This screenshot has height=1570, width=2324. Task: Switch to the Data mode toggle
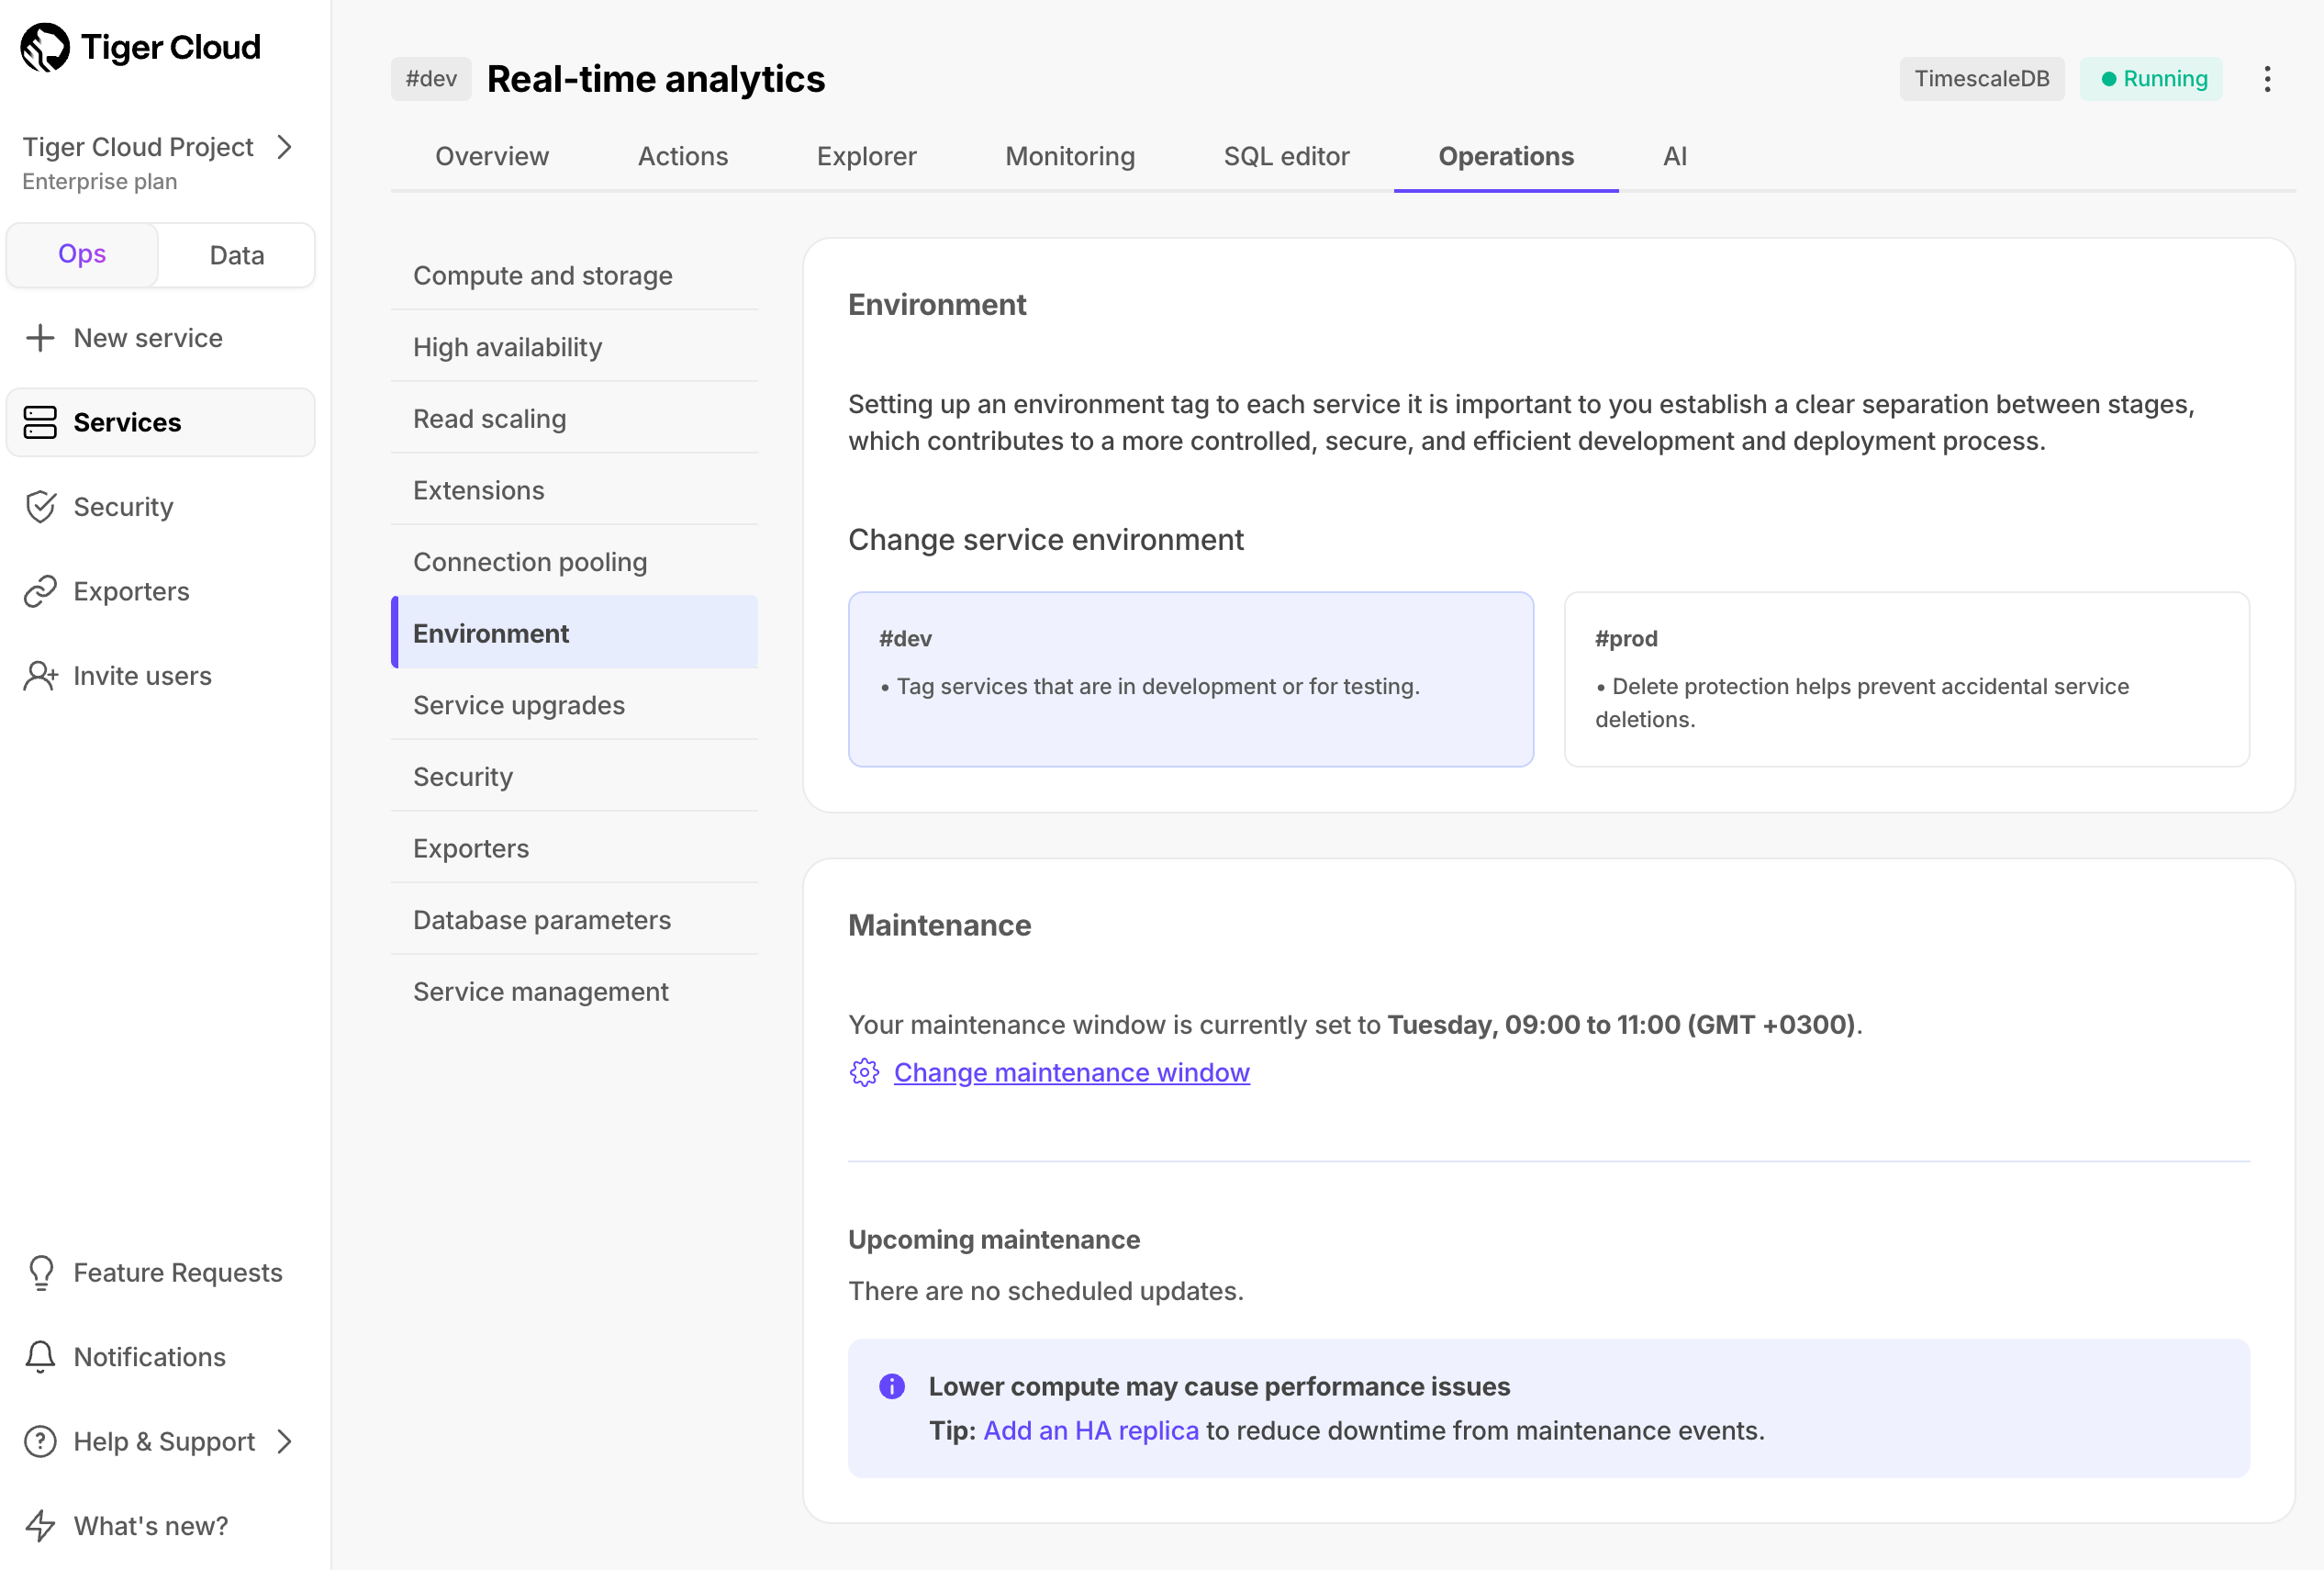tap(237, 255)
